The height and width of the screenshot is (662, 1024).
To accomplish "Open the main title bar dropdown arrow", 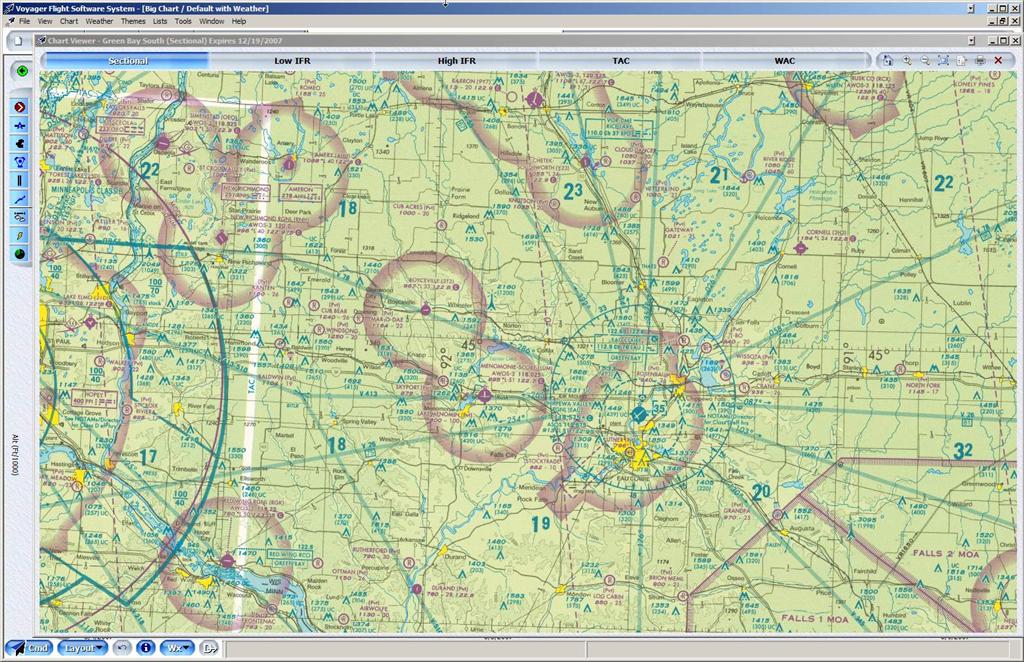I will coord(970,8).
